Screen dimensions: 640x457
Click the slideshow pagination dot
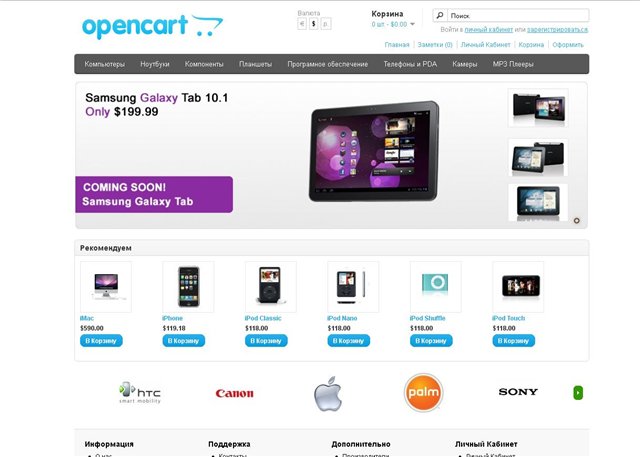pos(576,221)
